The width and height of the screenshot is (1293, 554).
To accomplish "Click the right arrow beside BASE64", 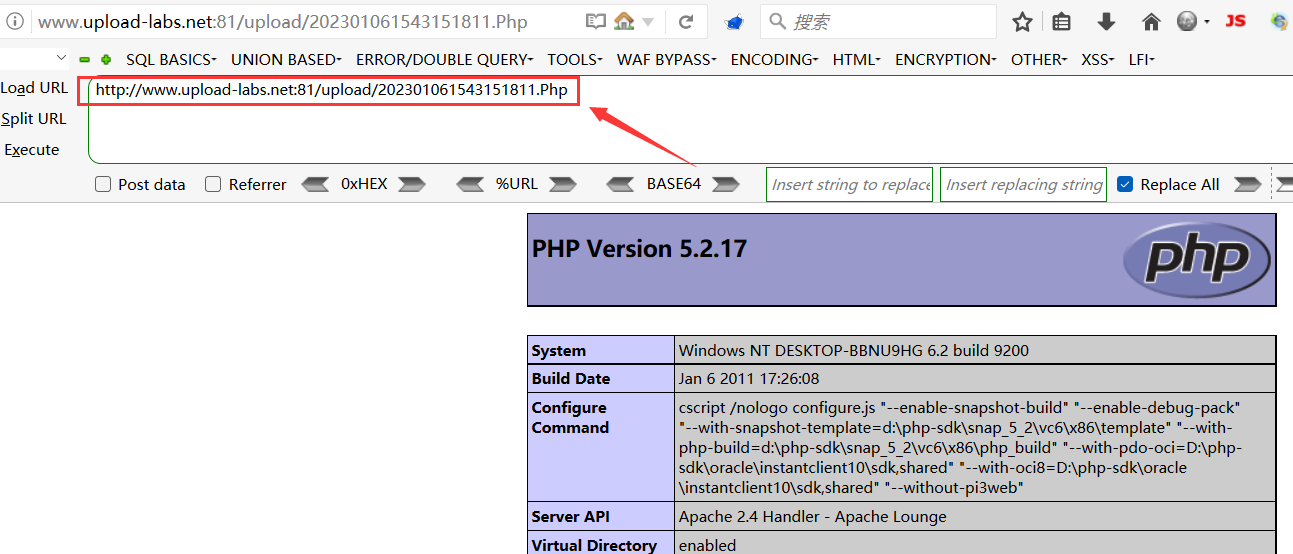I will (725, 184).
